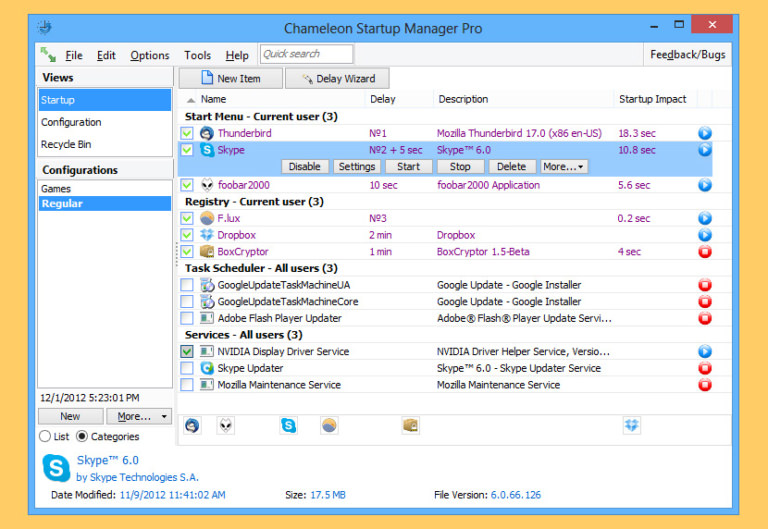Click the Feedback/Bugs button
768x529 pixels.
(688, 55)
